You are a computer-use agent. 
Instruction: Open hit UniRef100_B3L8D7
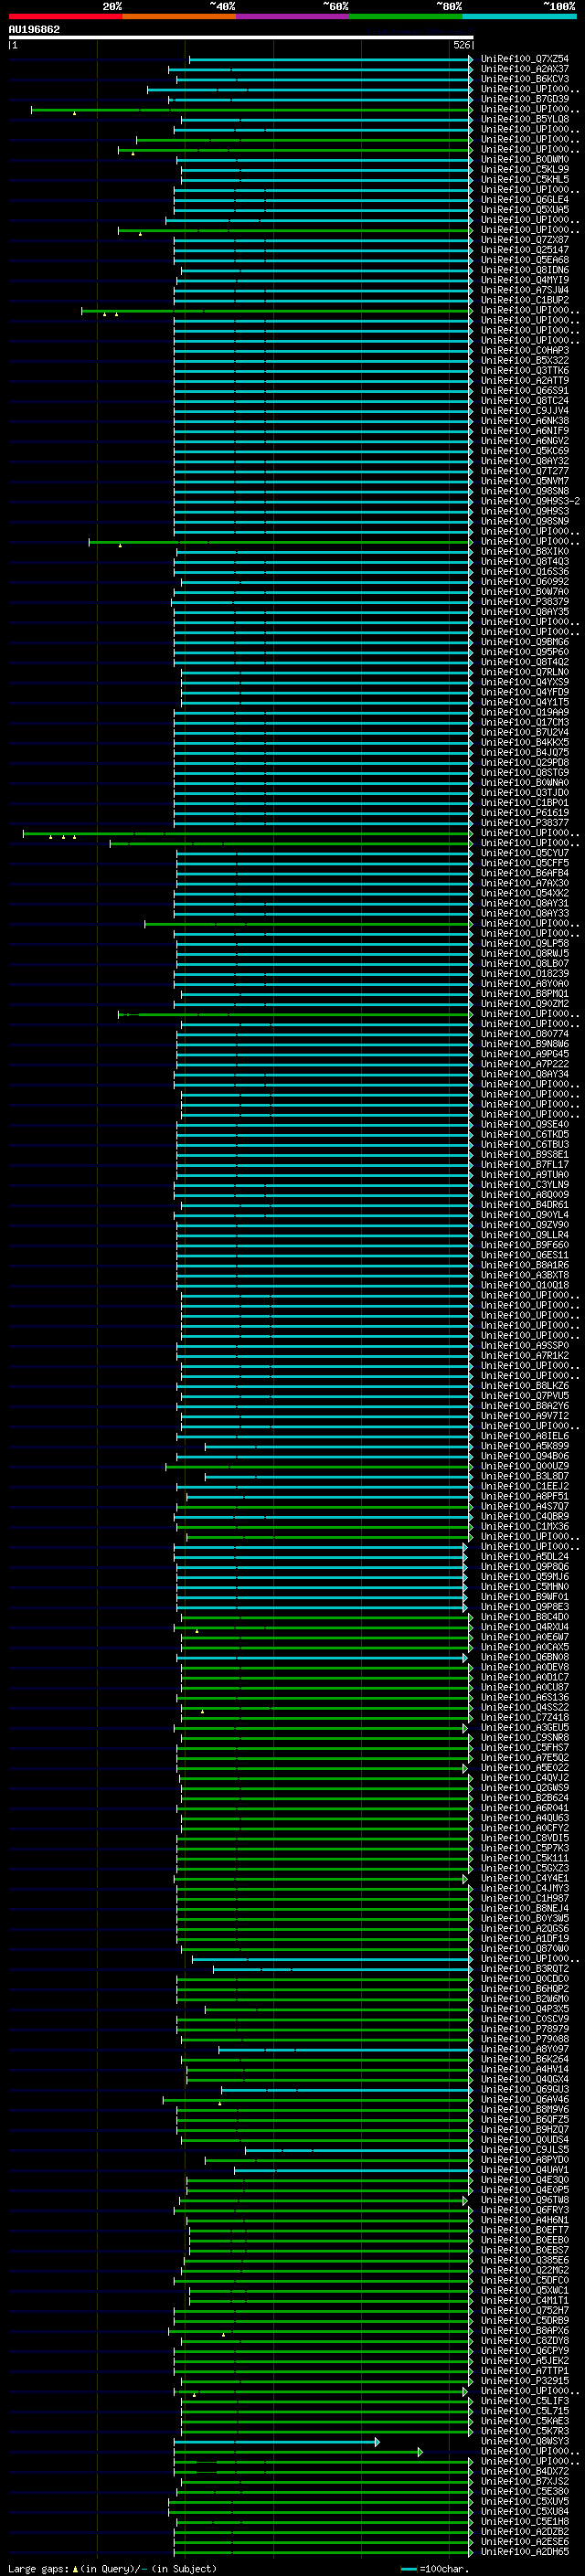point(524,1476)
